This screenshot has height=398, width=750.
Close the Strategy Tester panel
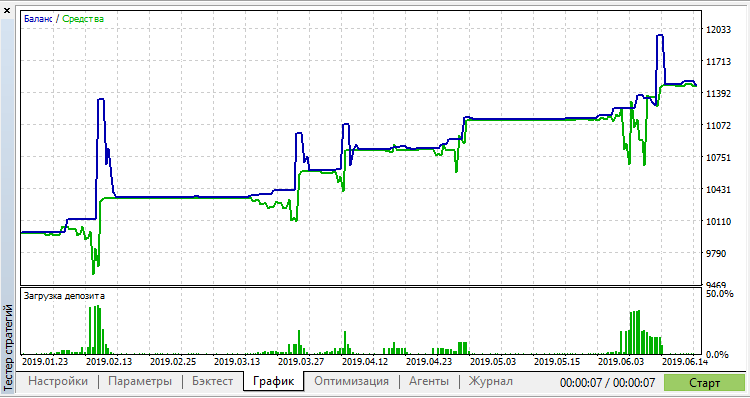[x=7, y=10]
